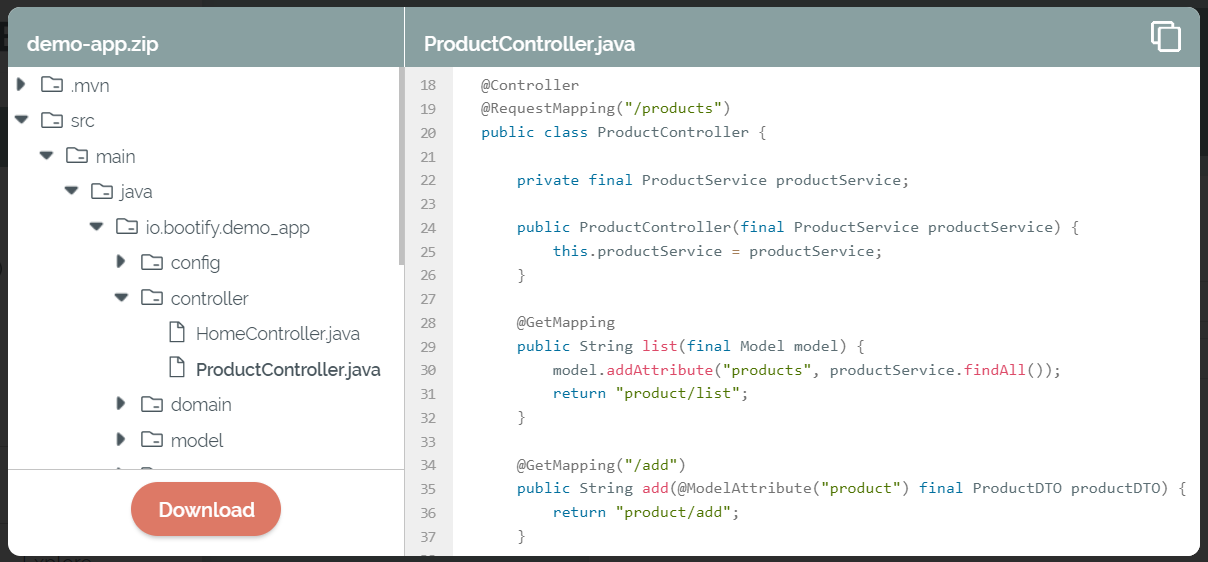The width and height of the screenshot is (1208, 562).
Task: Click the file tree vertical scrollbar
Action: [x=401, y=166]
